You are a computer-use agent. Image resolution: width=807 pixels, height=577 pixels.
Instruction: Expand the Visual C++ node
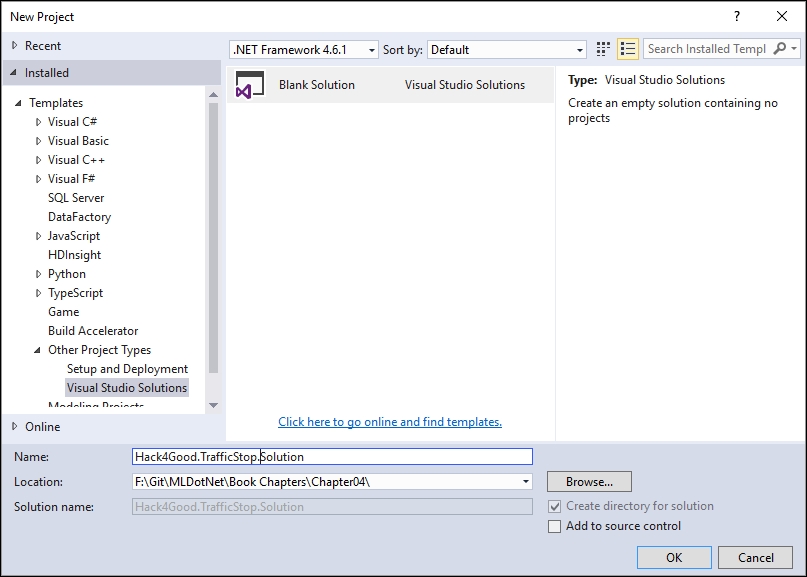38,160
